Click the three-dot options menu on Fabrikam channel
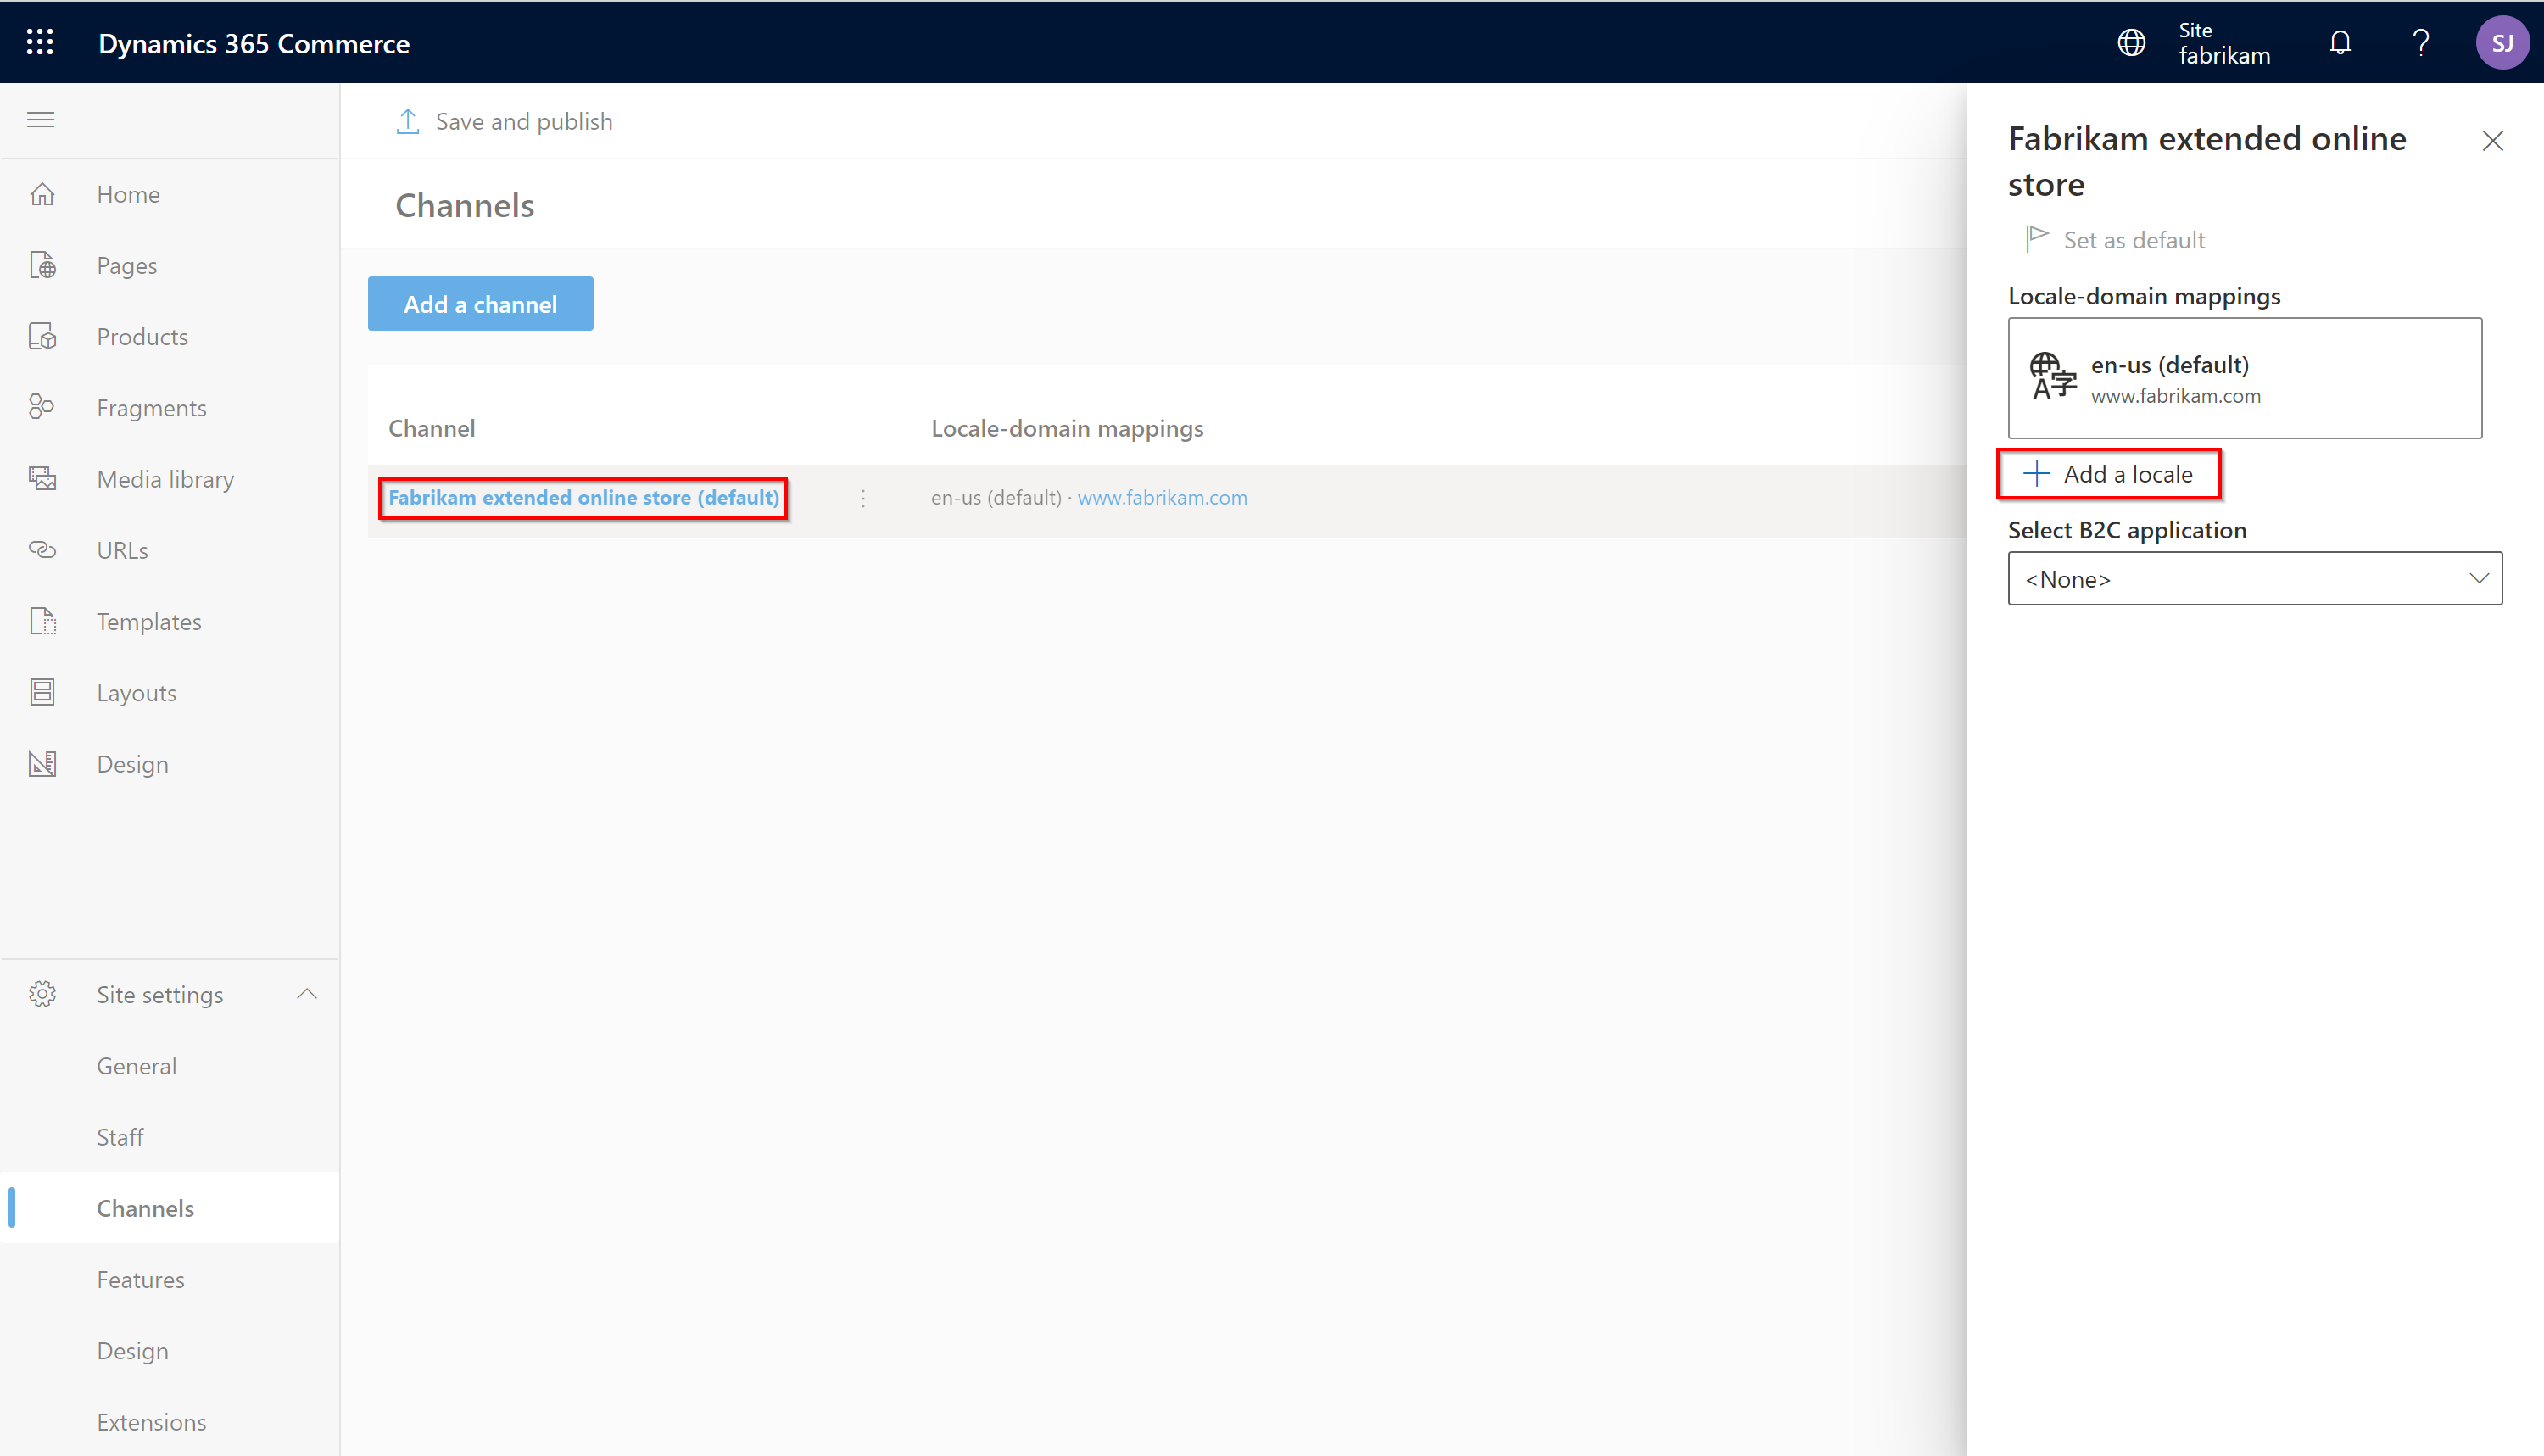Image resolution: width=2544 pixels, height=1456 pixels. tap(863, 496)
